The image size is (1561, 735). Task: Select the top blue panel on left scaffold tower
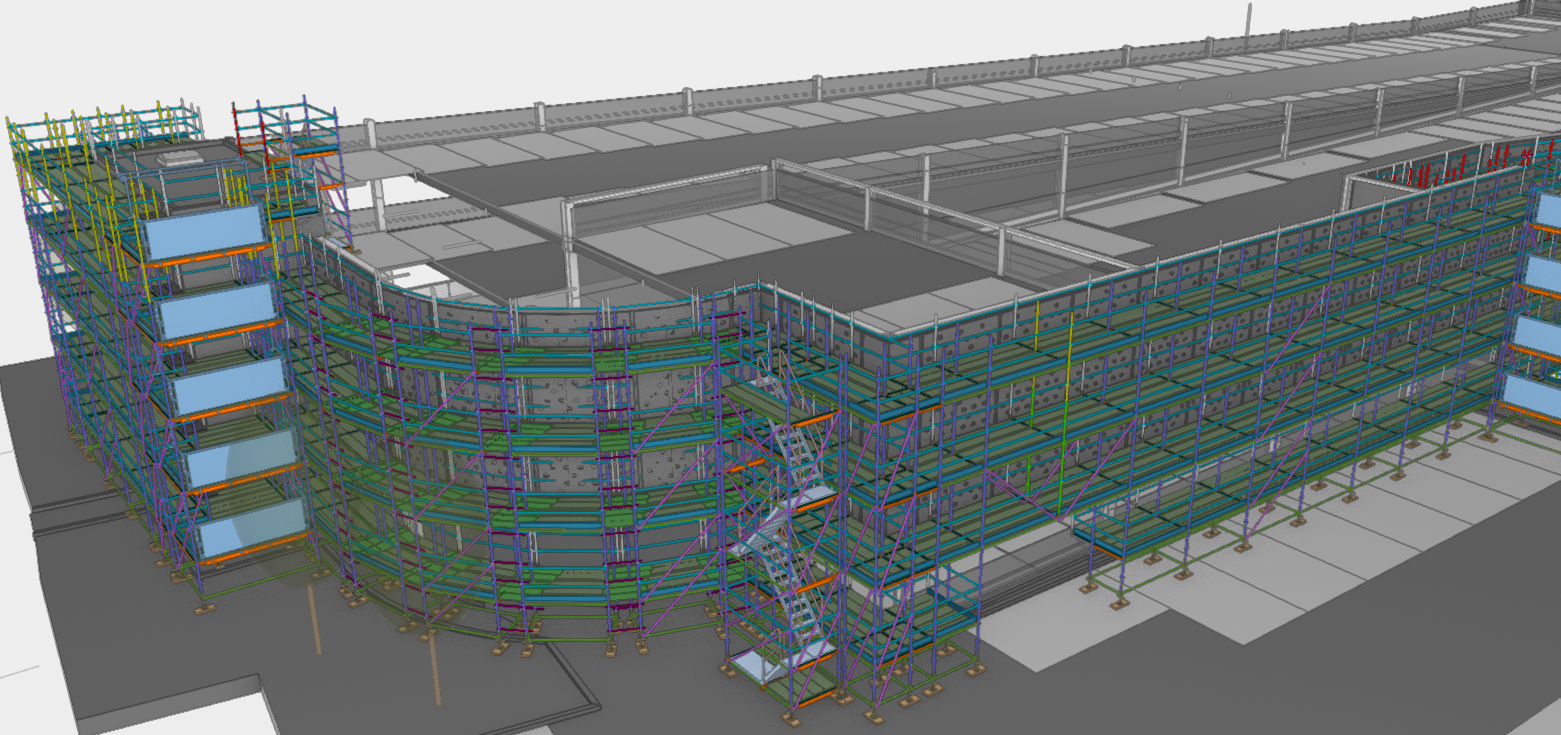click(202, 234)
